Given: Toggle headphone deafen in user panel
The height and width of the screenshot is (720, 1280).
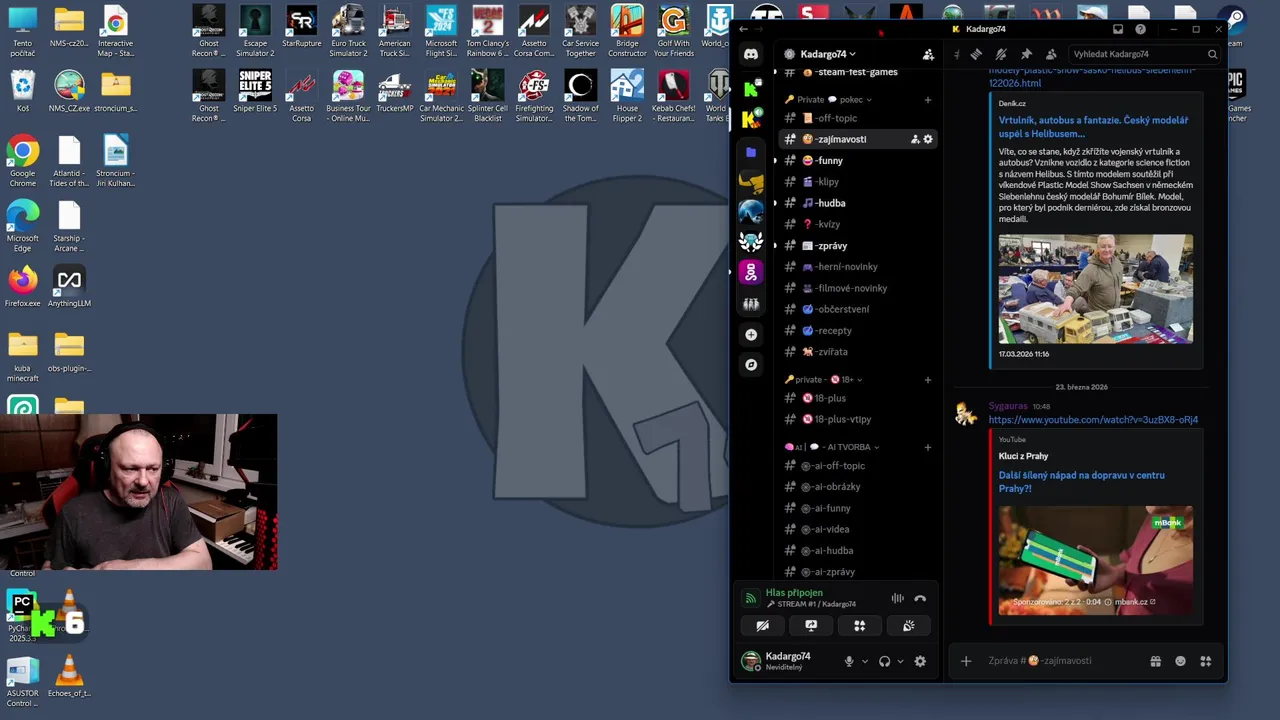Looking at the screenshot, I should 884,661.
